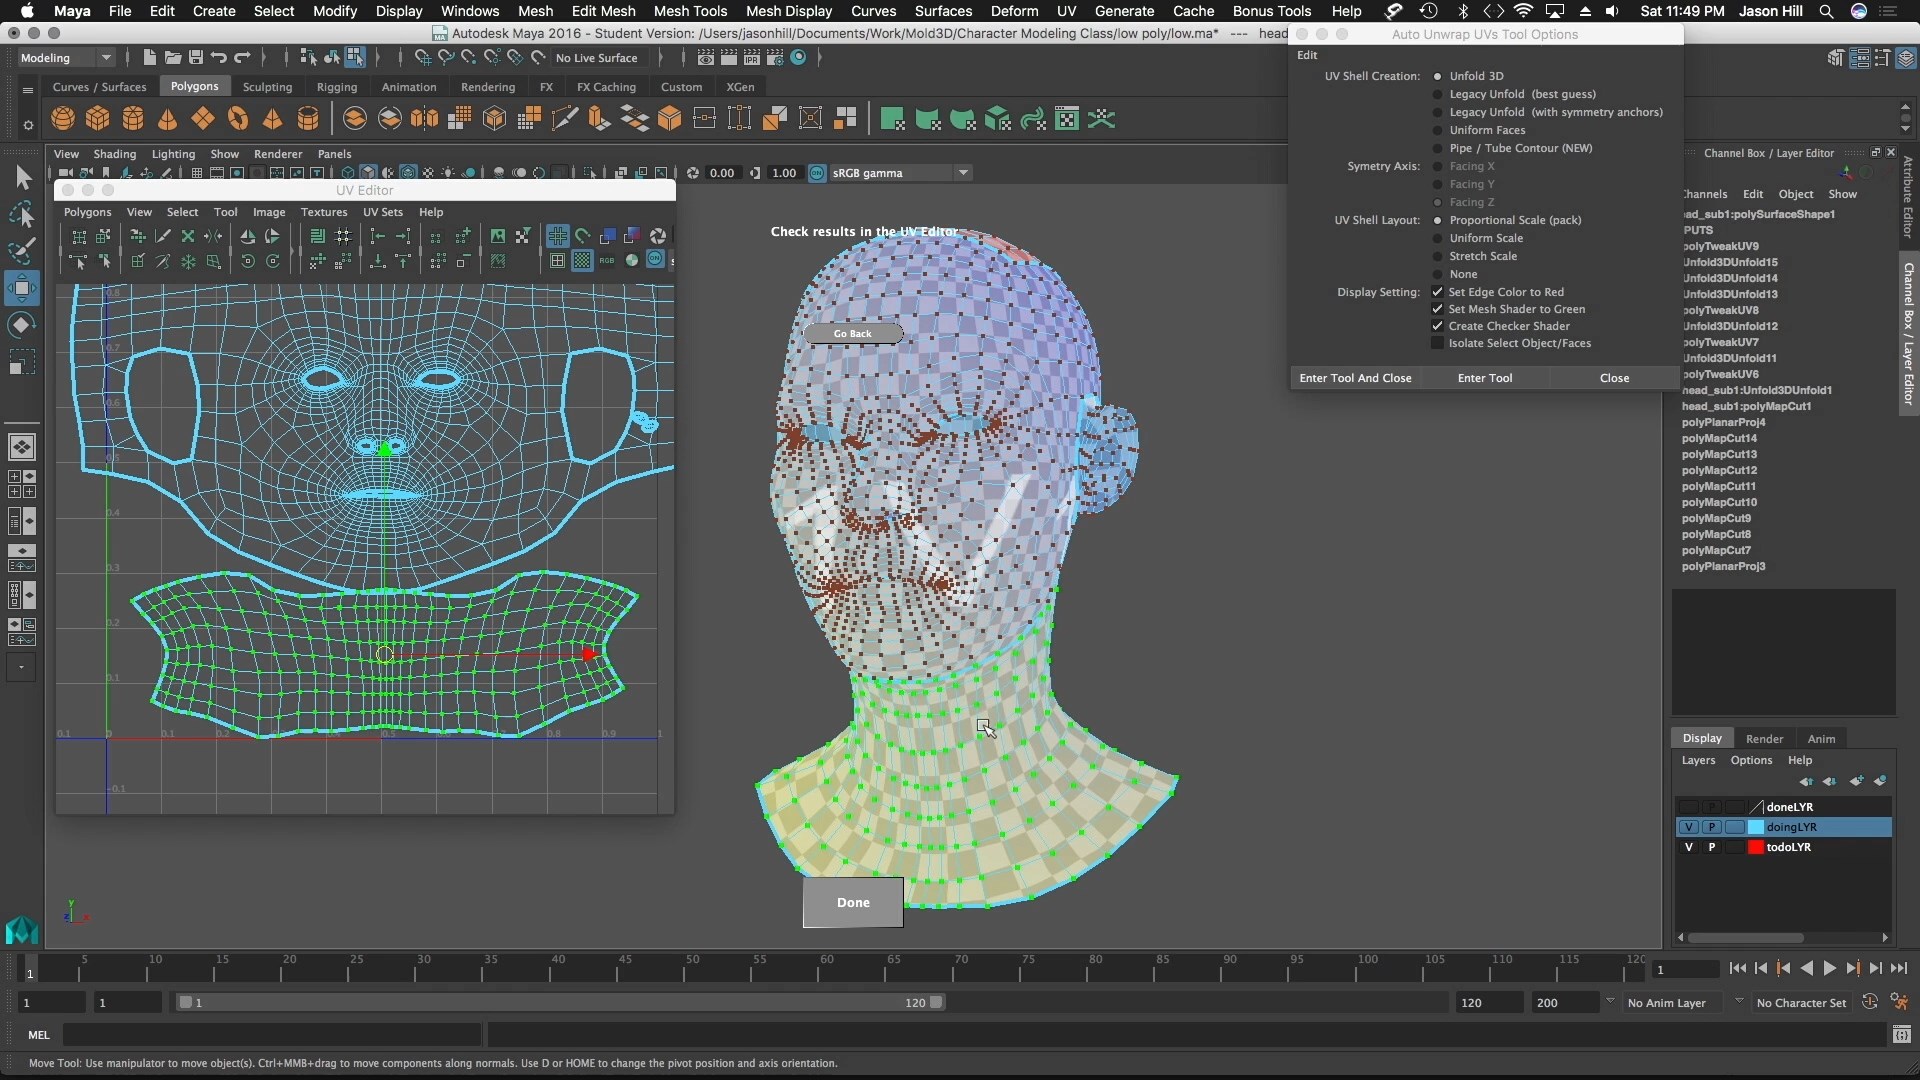The height and width of the screenshot is (1080, 1920).
Task: Enable Isolate Select Object/Faces checkbox
Action: point(1438,343)
